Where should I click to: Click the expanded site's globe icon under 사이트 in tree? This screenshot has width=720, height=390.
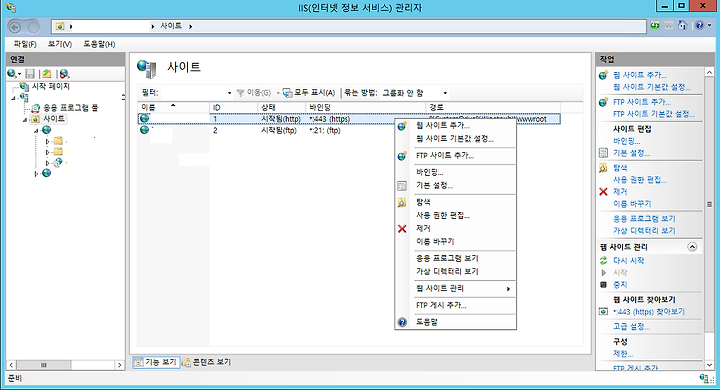tap(46, 130)
